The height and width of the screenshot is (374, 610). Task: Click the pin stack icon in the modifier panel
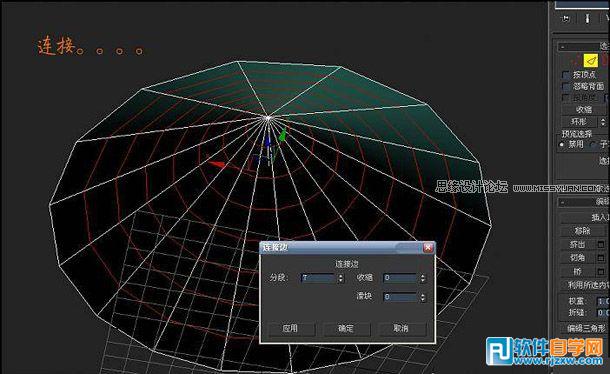[x=566, y=18]
